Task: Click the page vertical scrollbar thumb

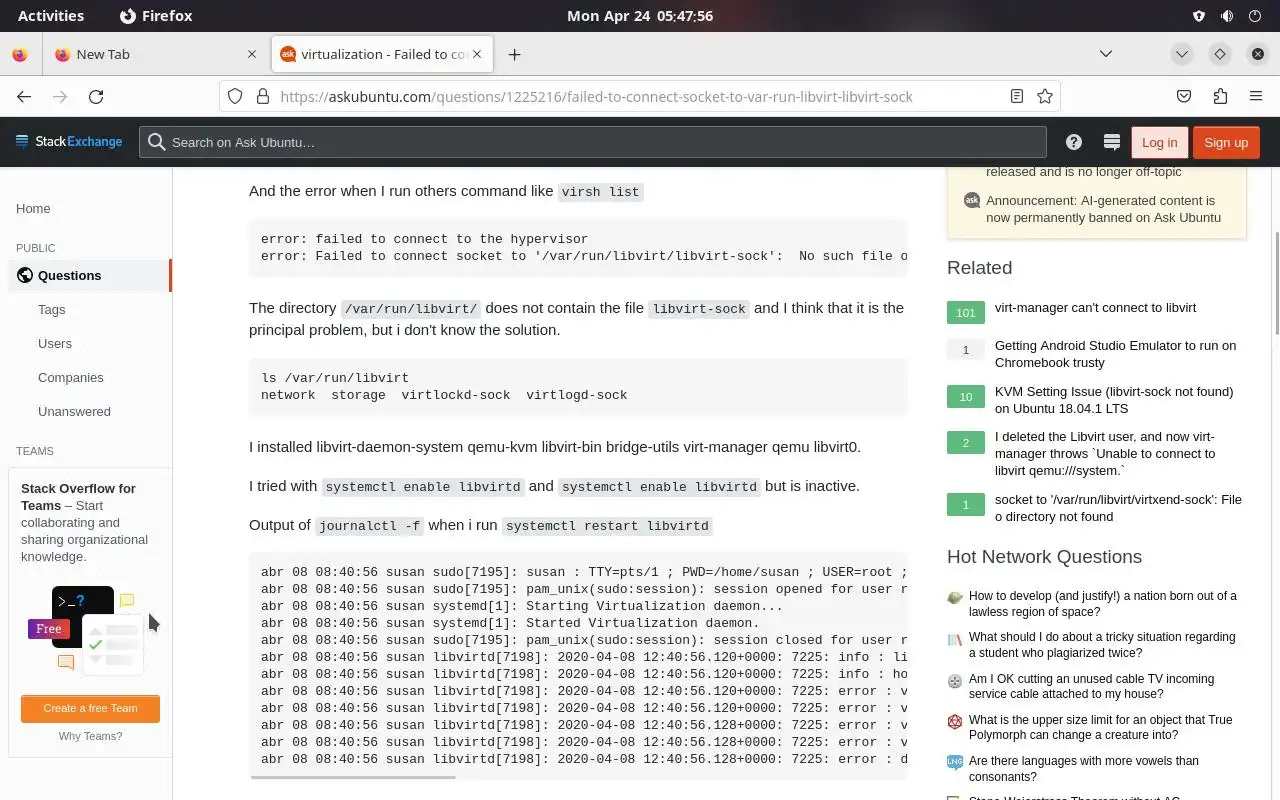Action: pyautogui.click(x=1276, y=282)
